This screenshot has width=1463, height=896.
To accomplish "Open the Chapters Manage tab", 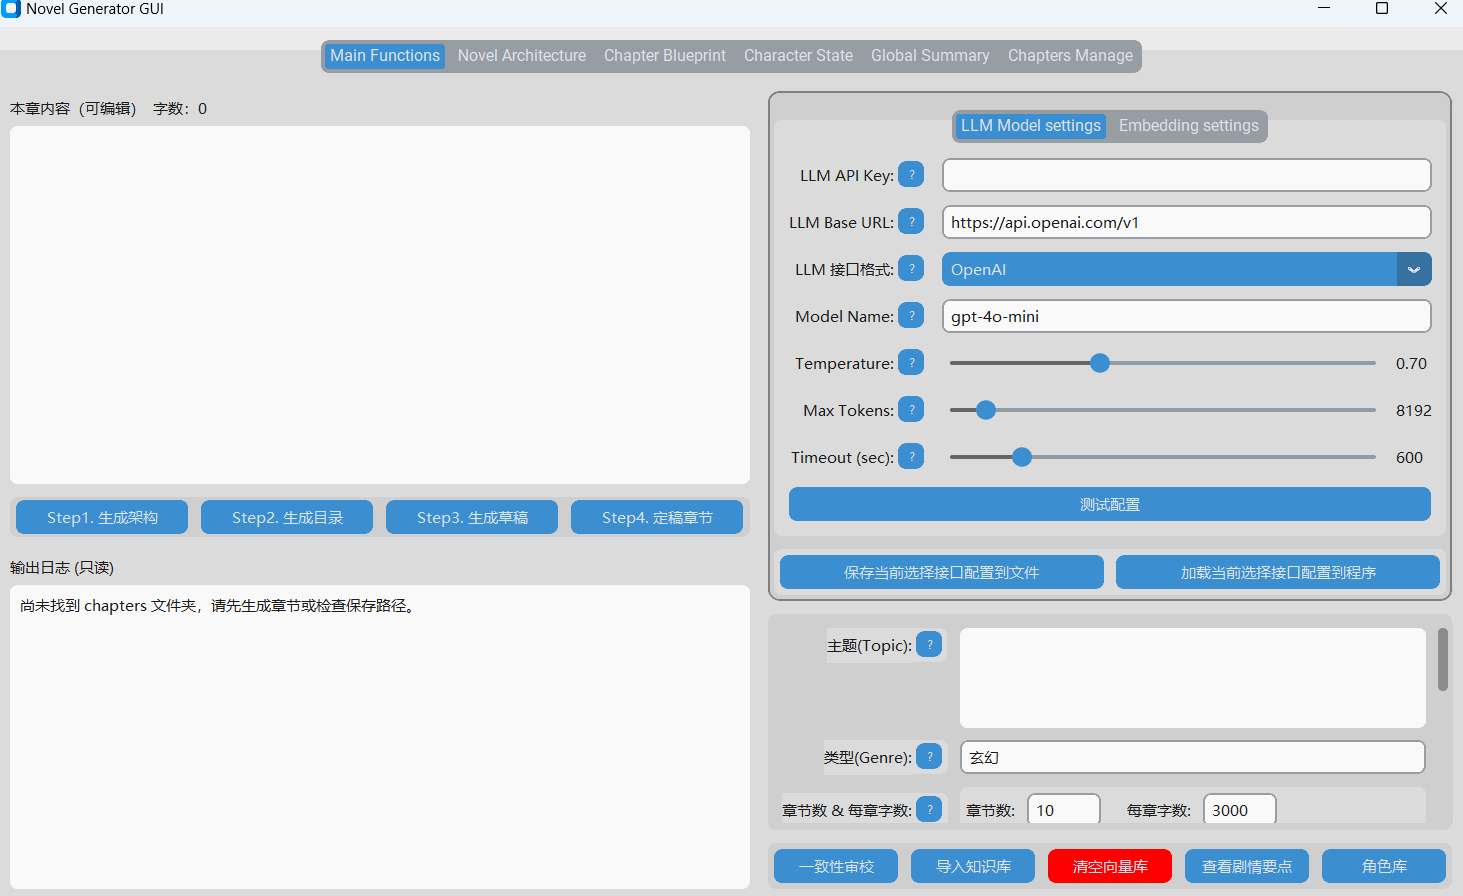I will click(x=1070, y=56).
